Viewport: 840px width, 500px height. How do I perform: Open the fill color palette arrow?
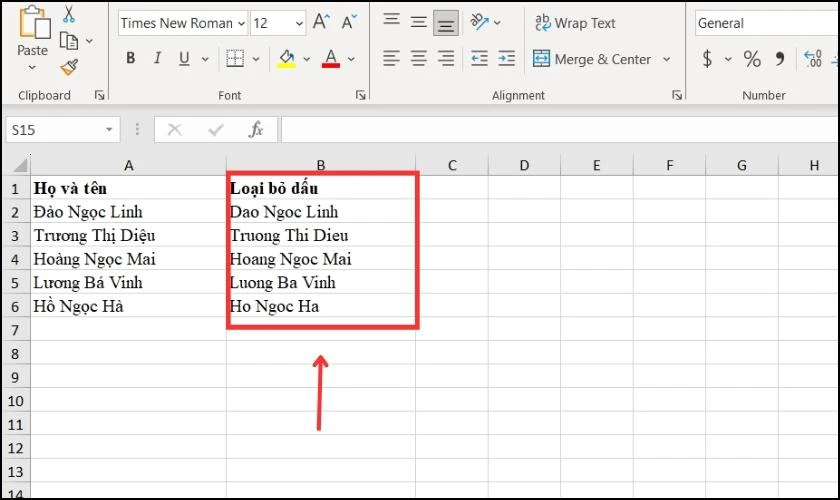click(306, 59)
